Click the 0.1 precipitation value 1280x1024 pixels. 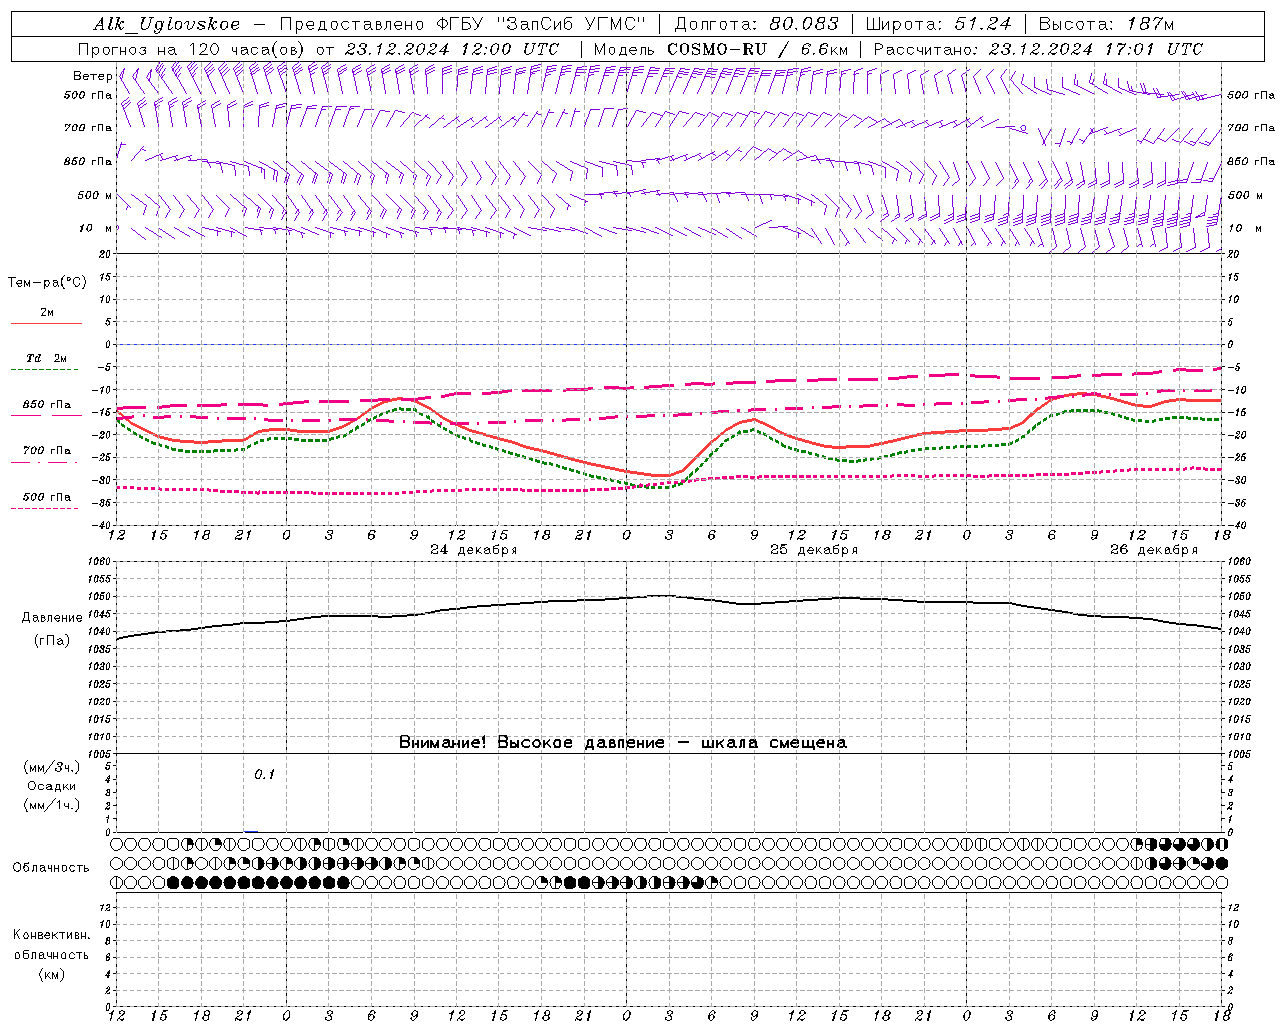264,774
